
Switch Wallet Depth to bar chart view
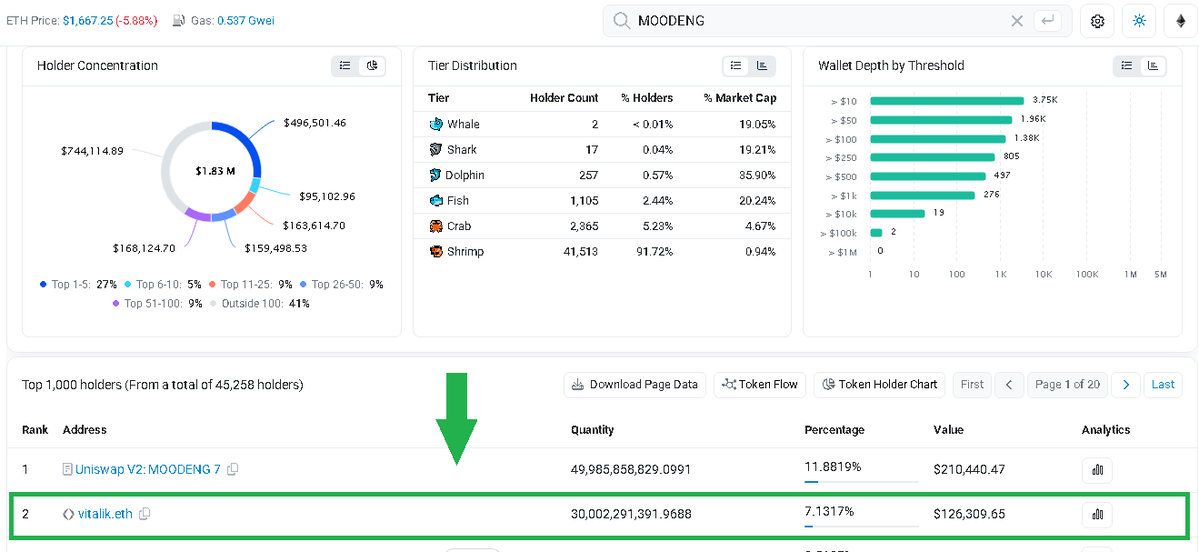[x=1153, y=66]
